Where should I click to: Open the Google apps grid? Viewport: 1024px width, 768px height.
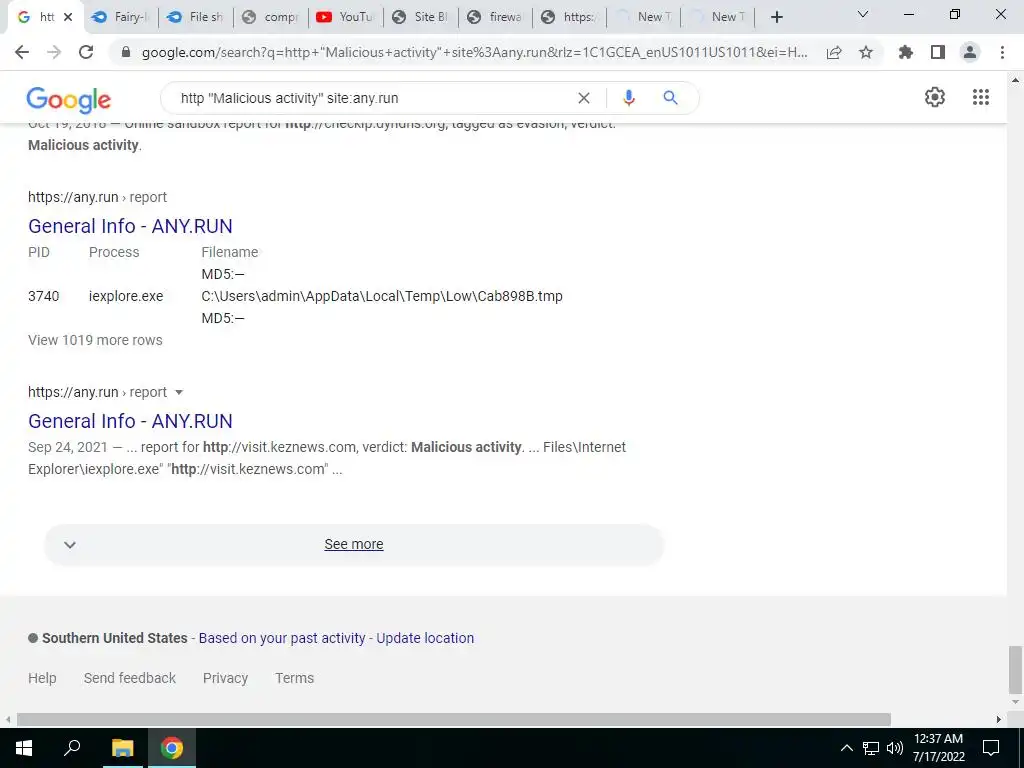[x=981, y=97]
